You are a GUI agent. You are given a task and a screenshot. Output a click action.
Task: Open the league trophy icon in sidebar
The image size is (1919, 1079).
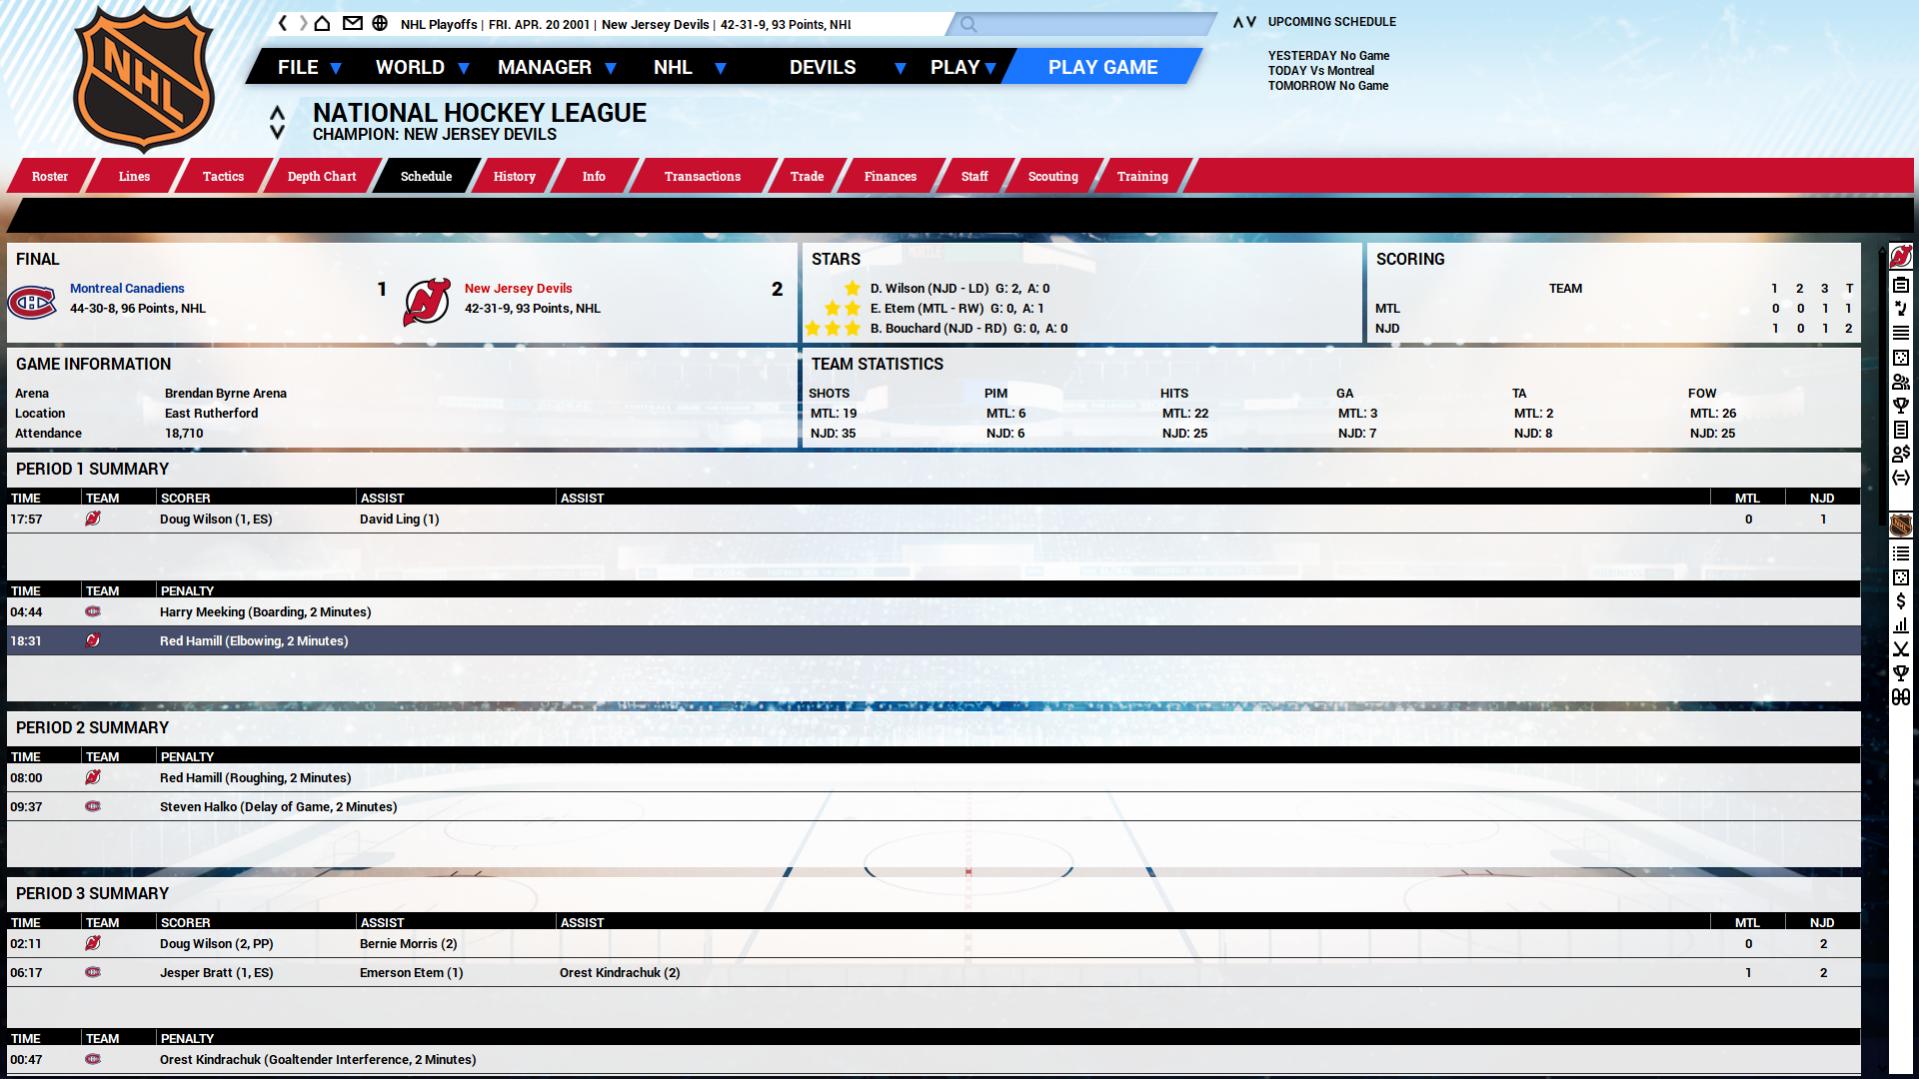click(x=1901, y=673)
